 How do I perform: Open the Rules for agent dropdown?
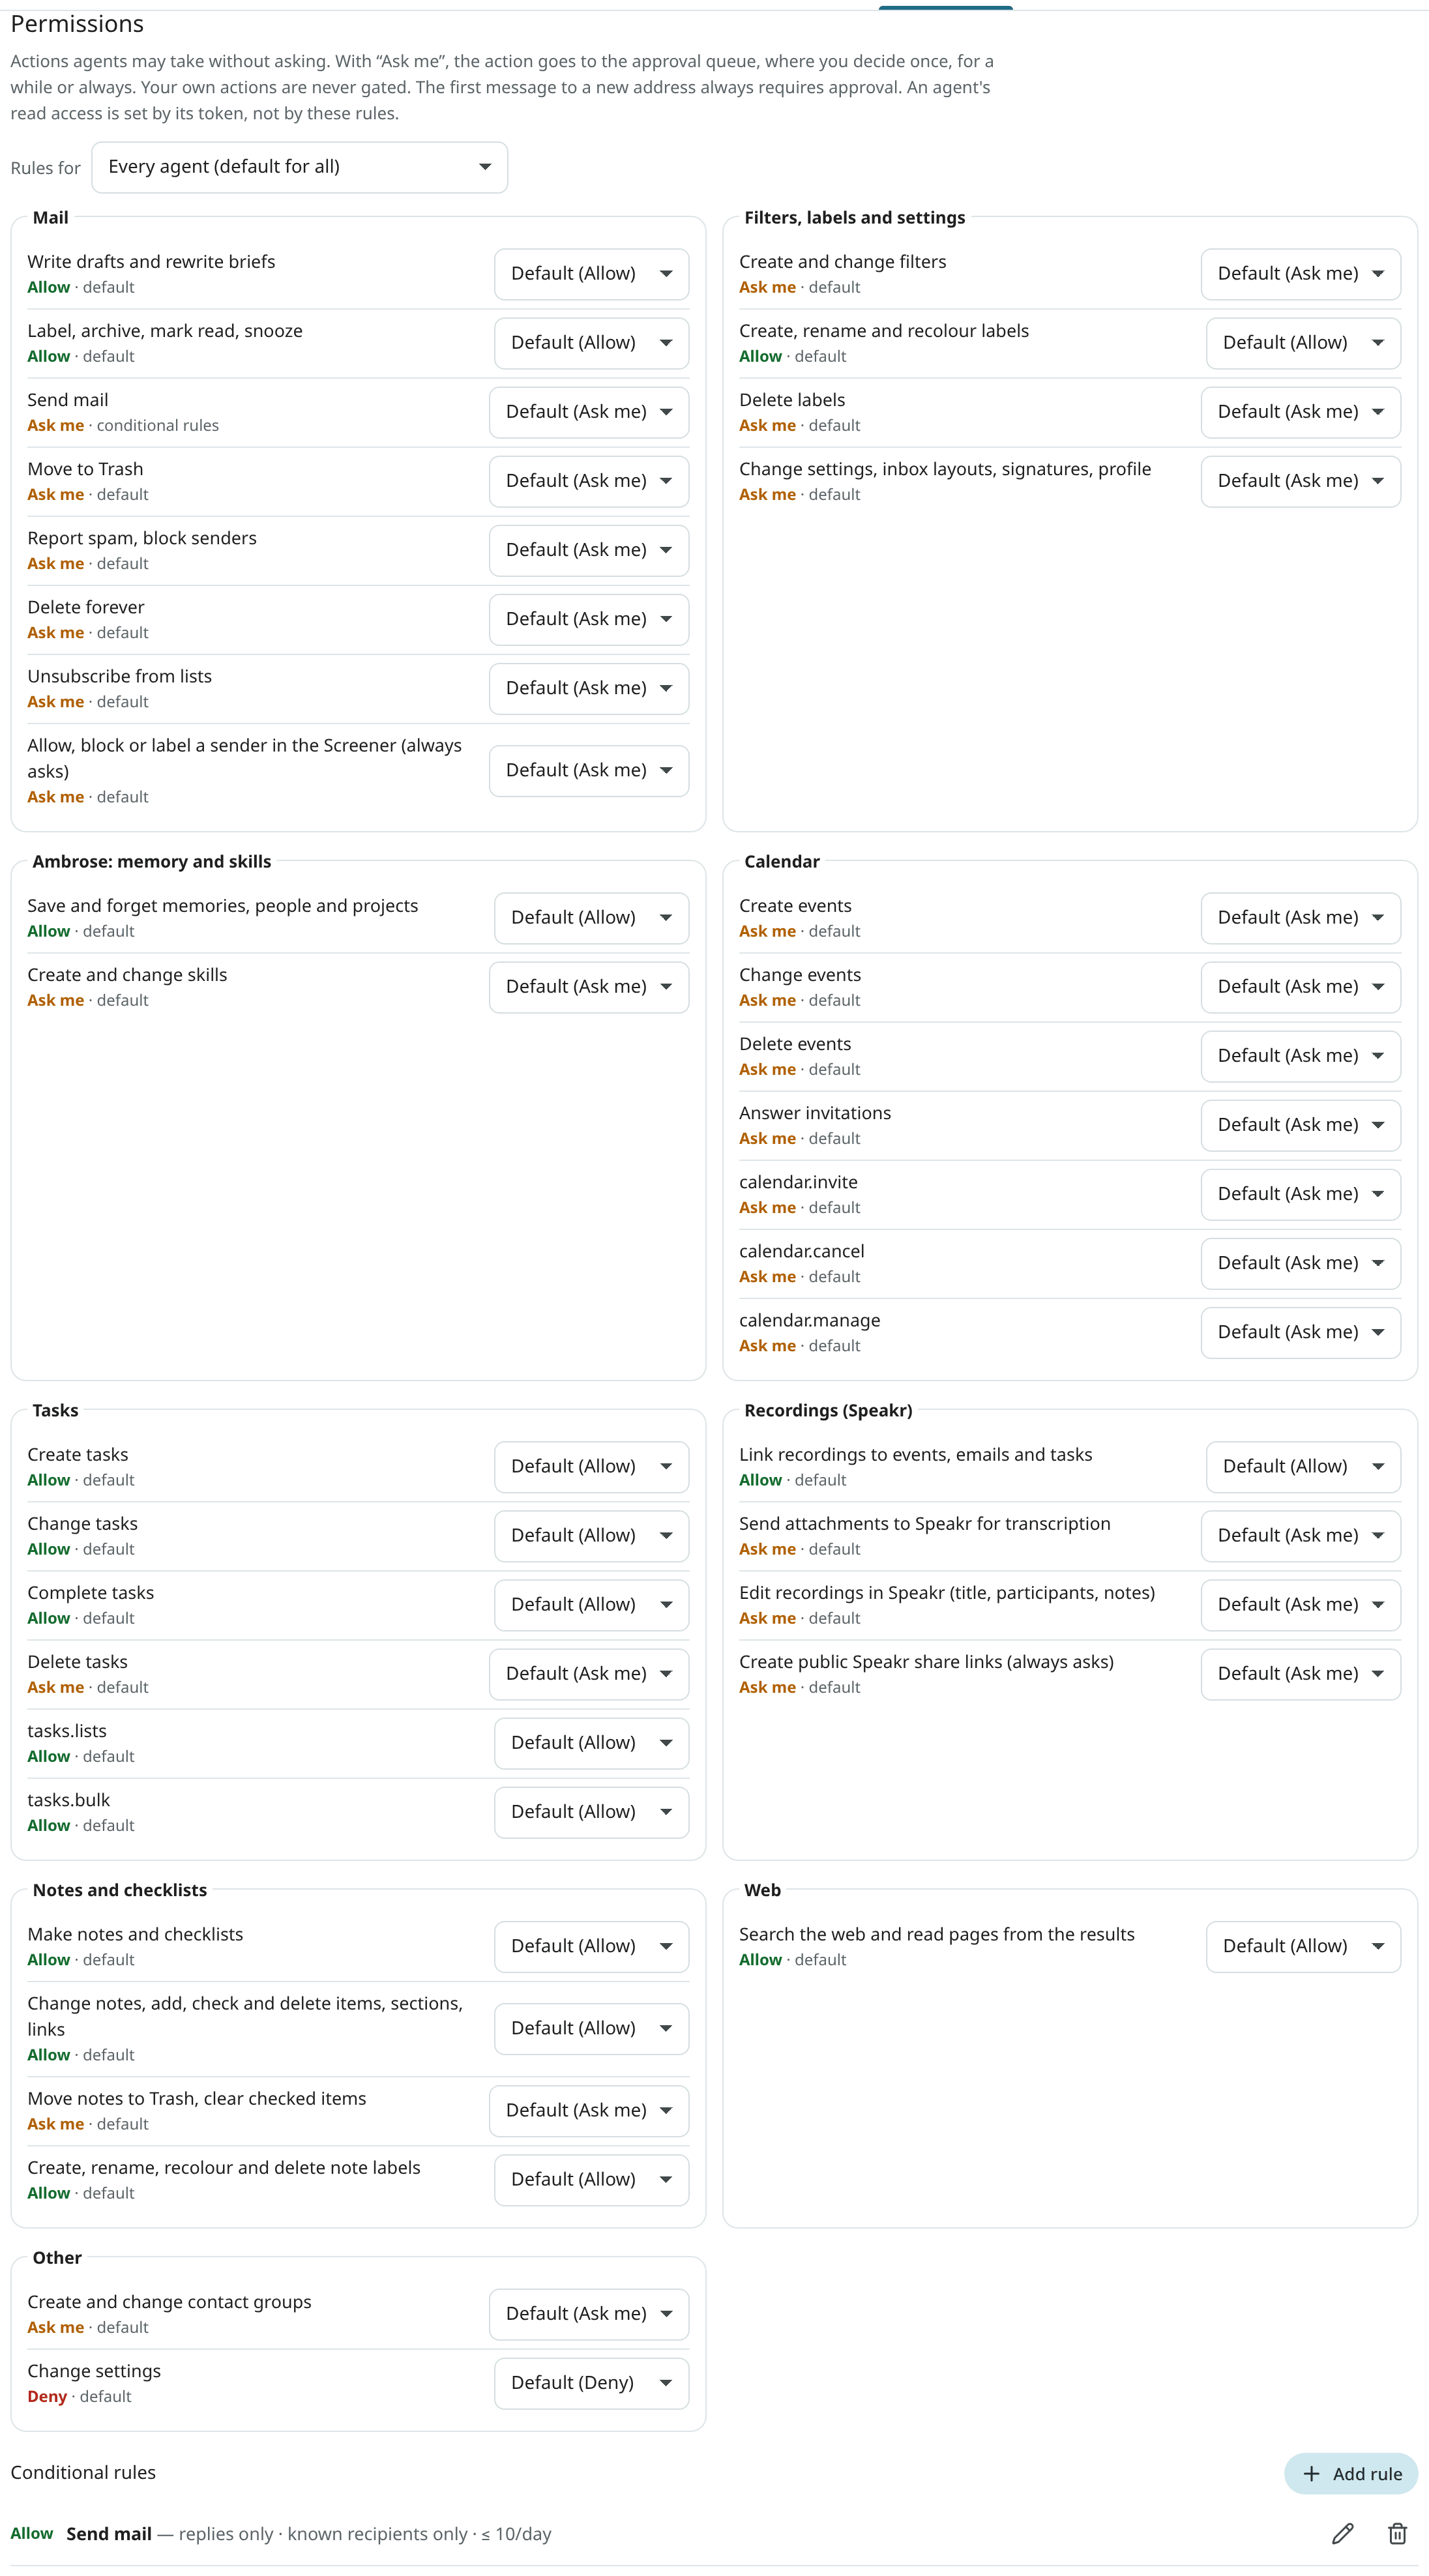299,167
